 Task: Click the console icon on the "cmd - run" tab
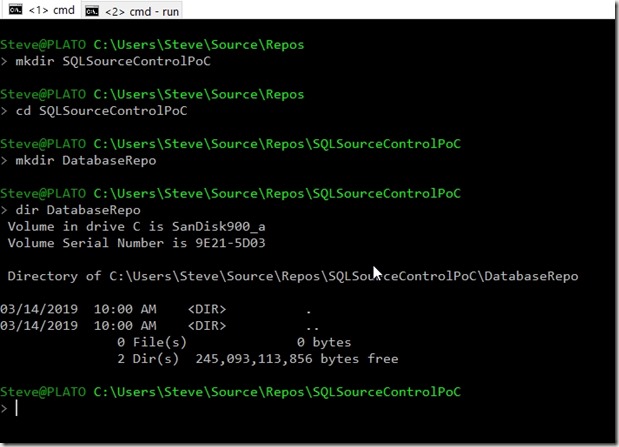[x=92, y=12]
